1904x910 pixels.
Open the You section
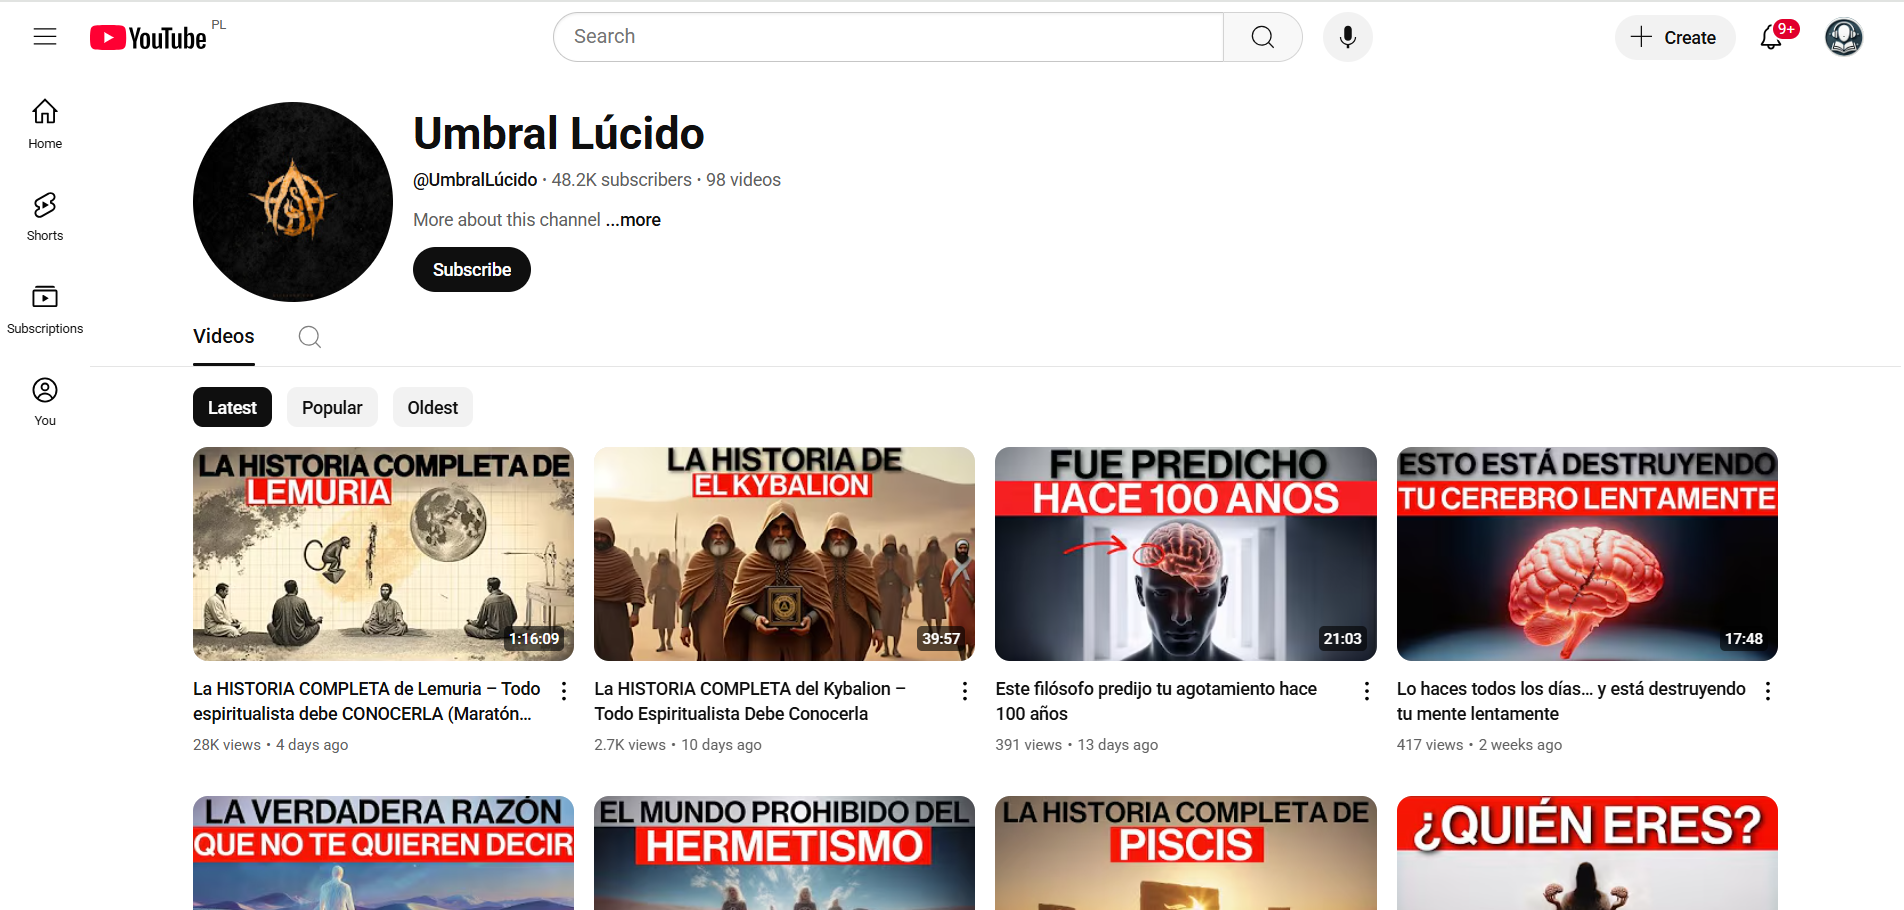pyautogui.click(x=45, y=402)
